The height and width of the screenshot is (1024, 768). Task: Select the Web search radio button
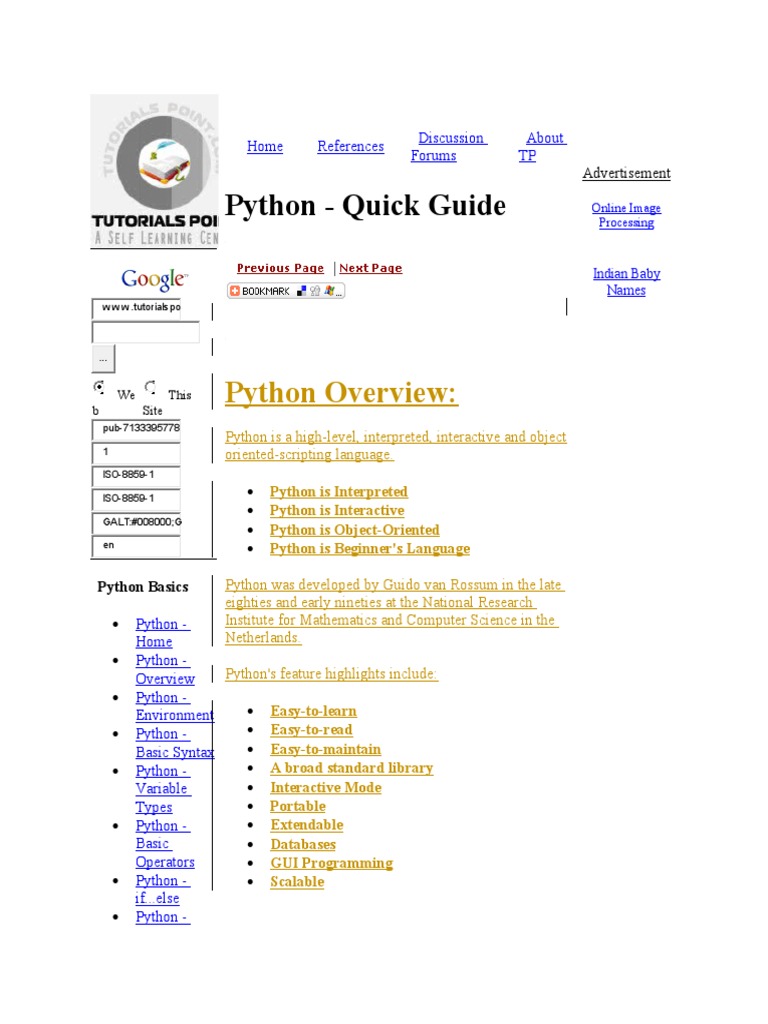click(99, 387)
